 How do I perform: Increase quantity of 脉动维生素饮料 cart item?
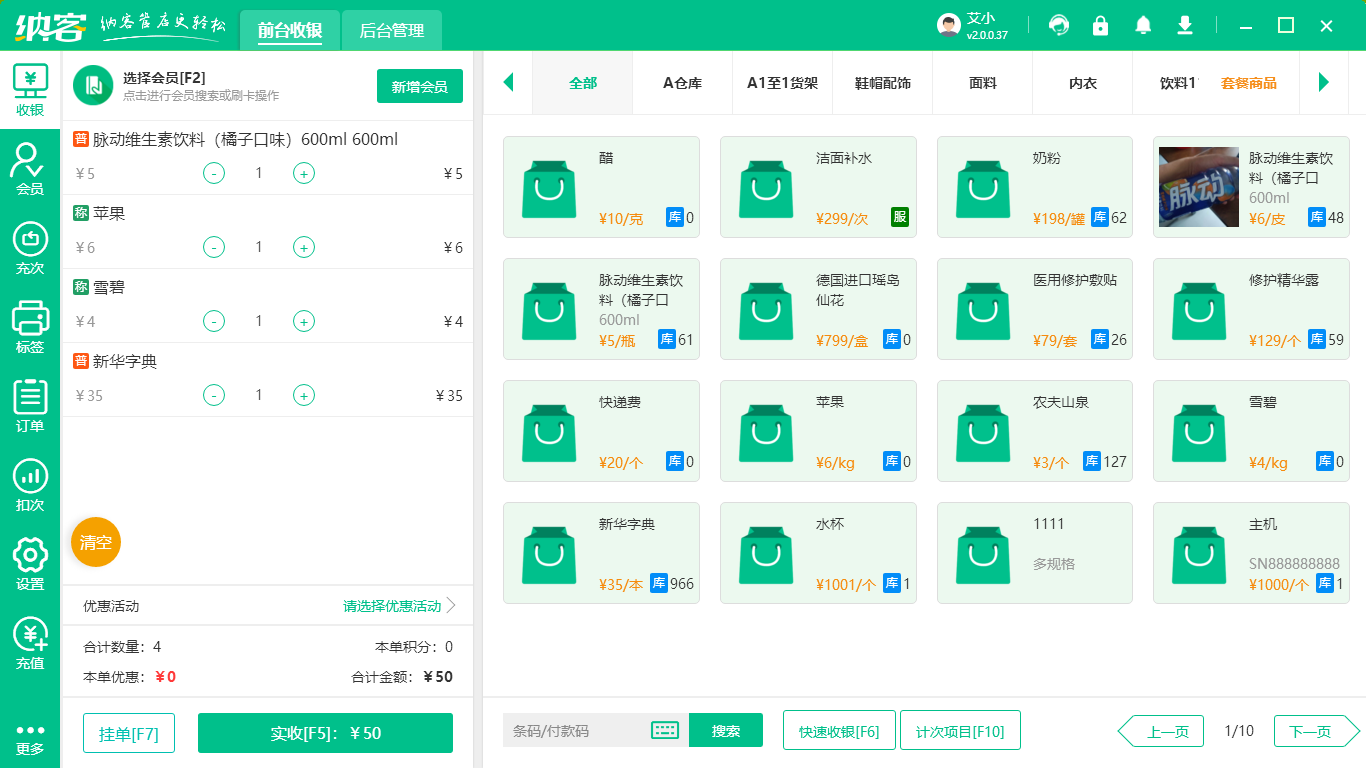pos(304,173)
